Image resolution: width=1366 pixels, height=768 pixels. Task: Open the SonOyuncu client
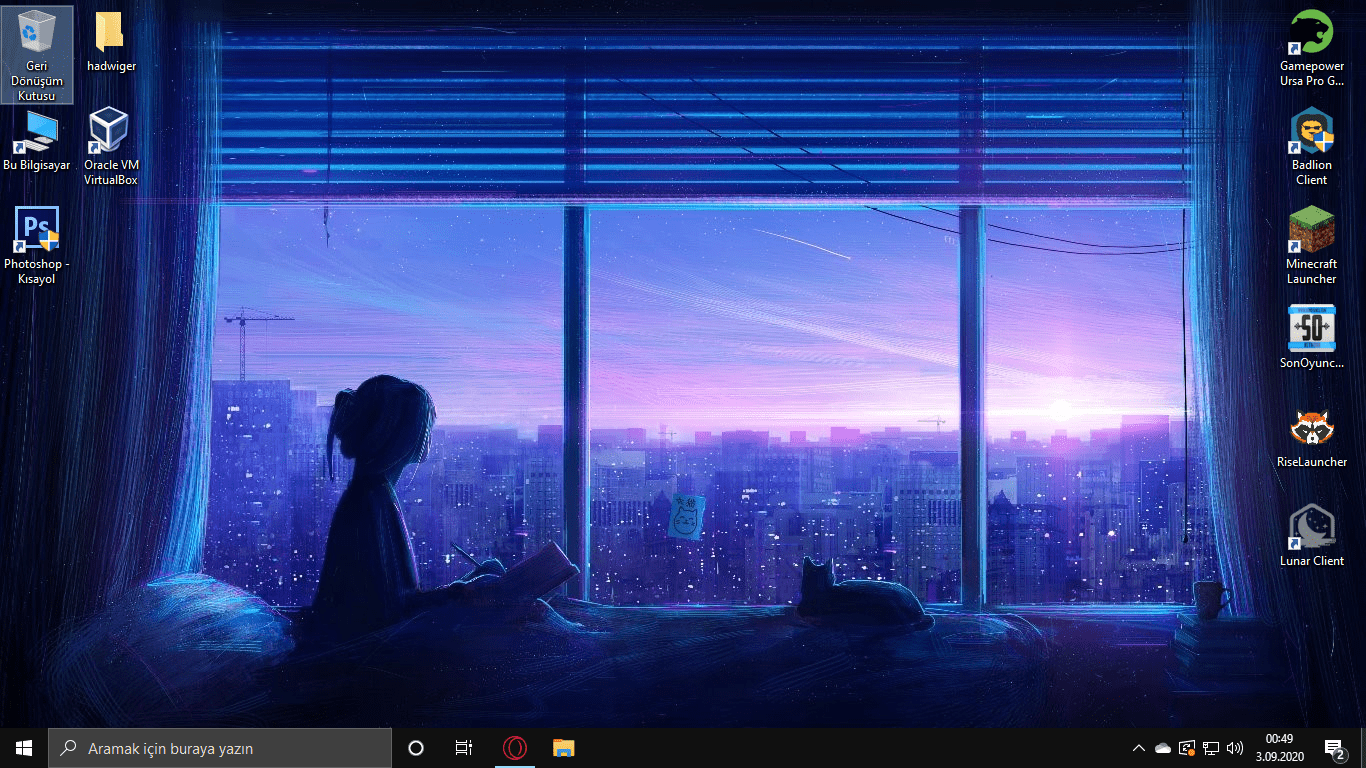tap(1311, 327)
